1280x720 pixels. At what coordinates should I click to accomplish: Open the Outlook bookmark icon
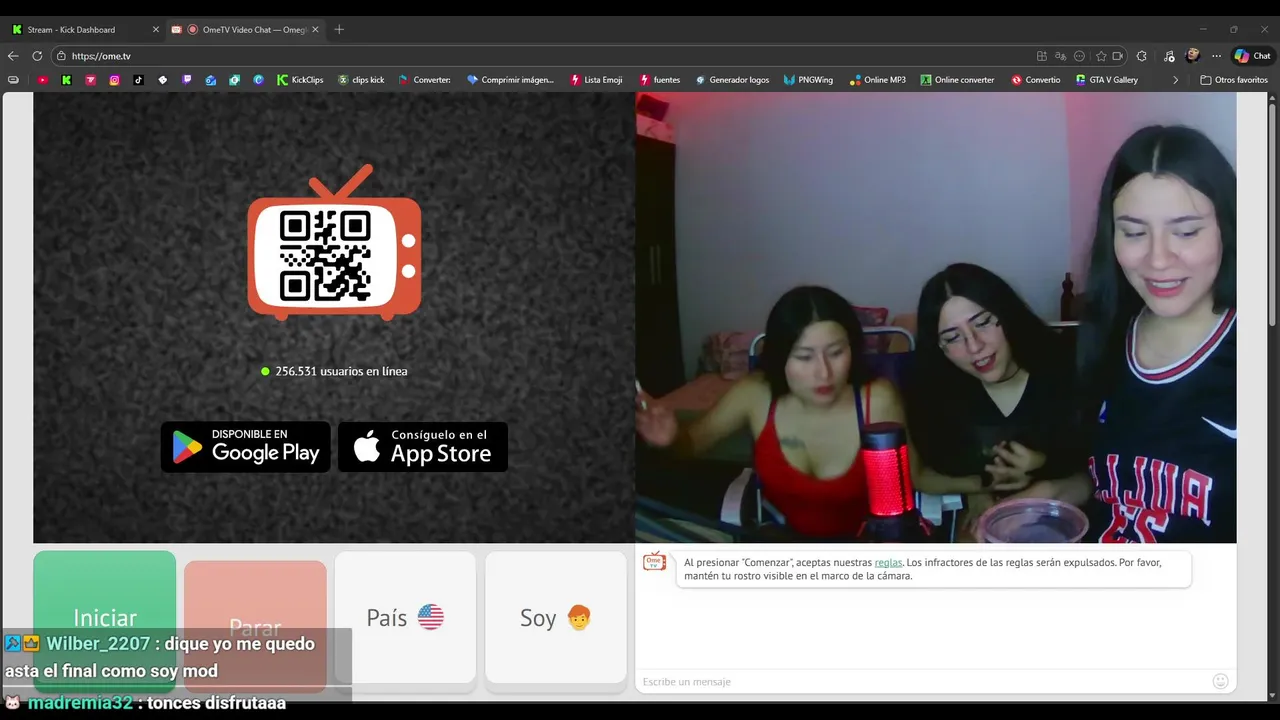(210, 80)
